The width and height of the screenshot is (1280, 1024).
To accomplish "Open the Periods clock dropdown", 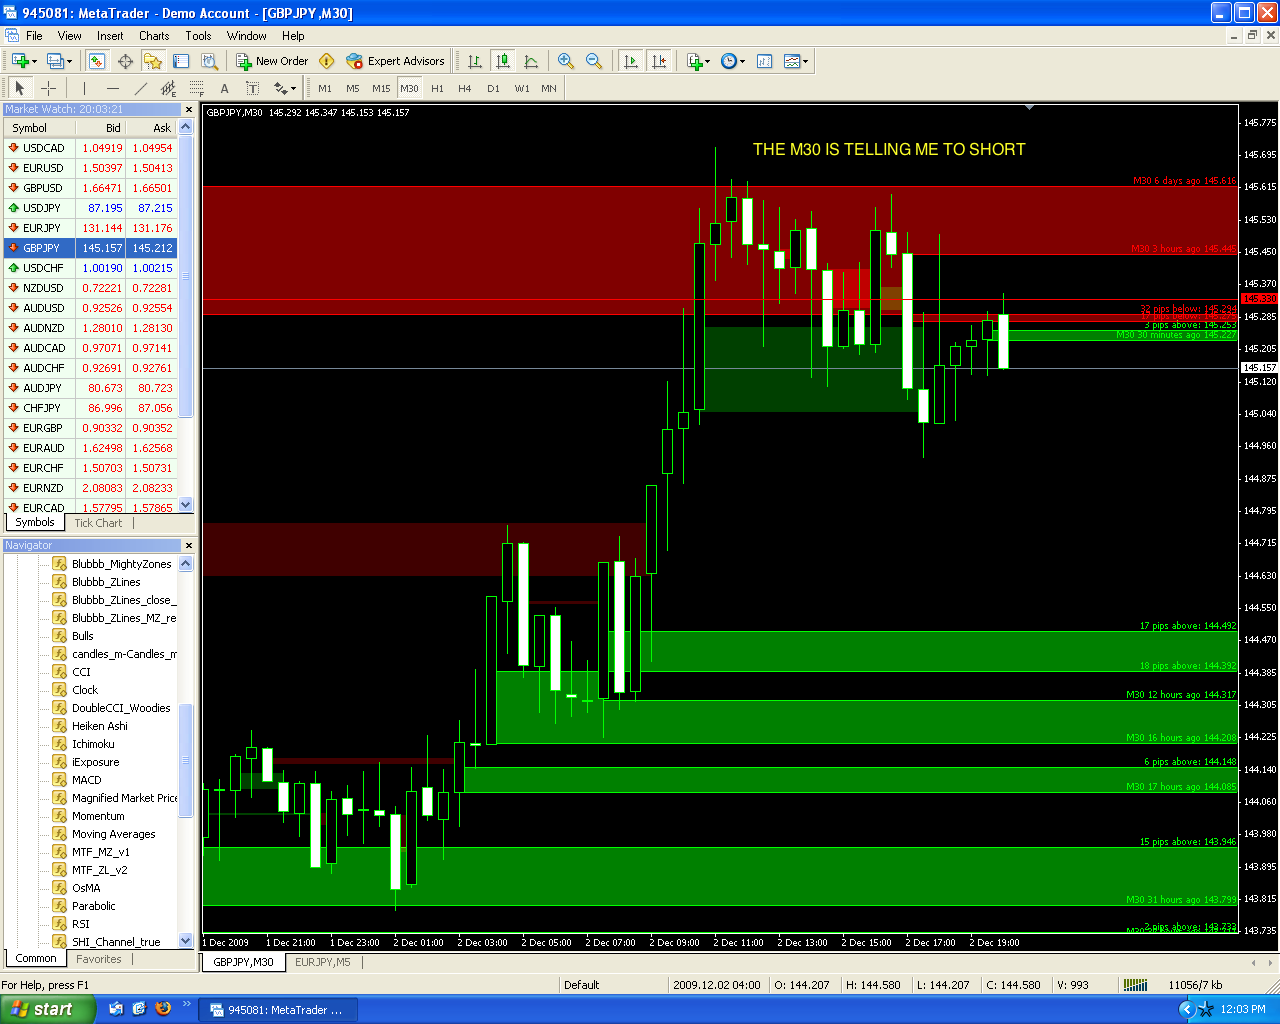I will pyautogui.click(x=733, y=61).
